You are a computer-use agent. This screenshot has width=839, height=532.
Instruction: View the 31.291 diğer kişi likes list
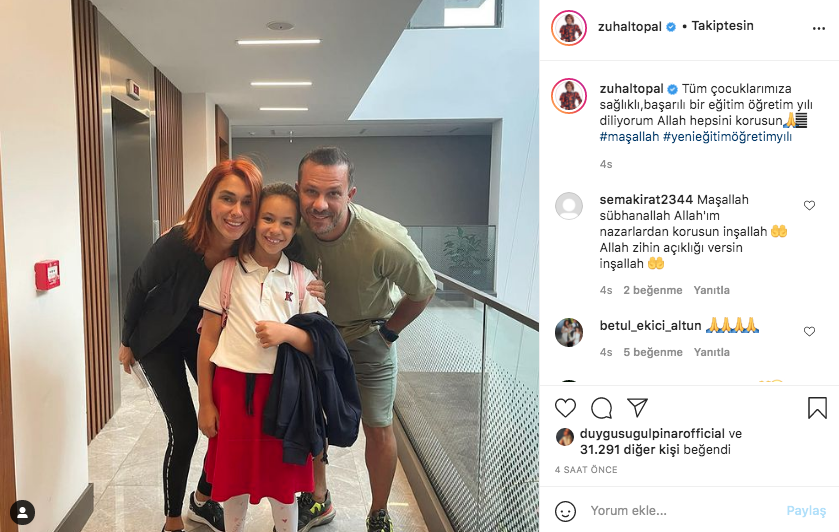(x=630, y=450)
